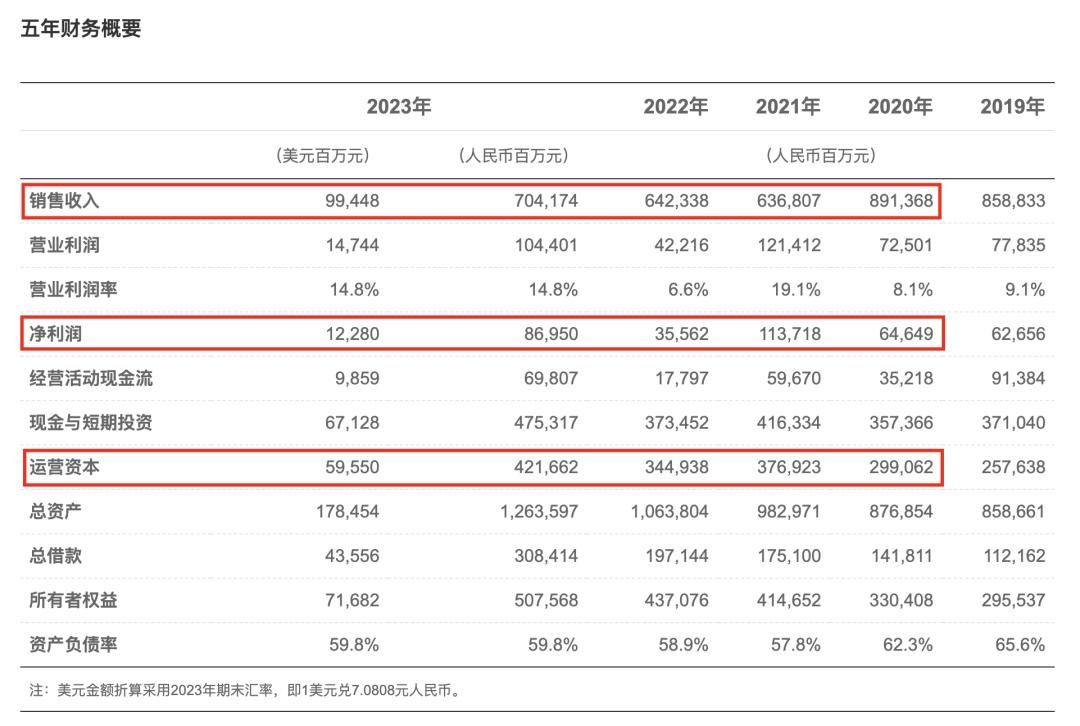Click total assets value 1,263,597

537,512
